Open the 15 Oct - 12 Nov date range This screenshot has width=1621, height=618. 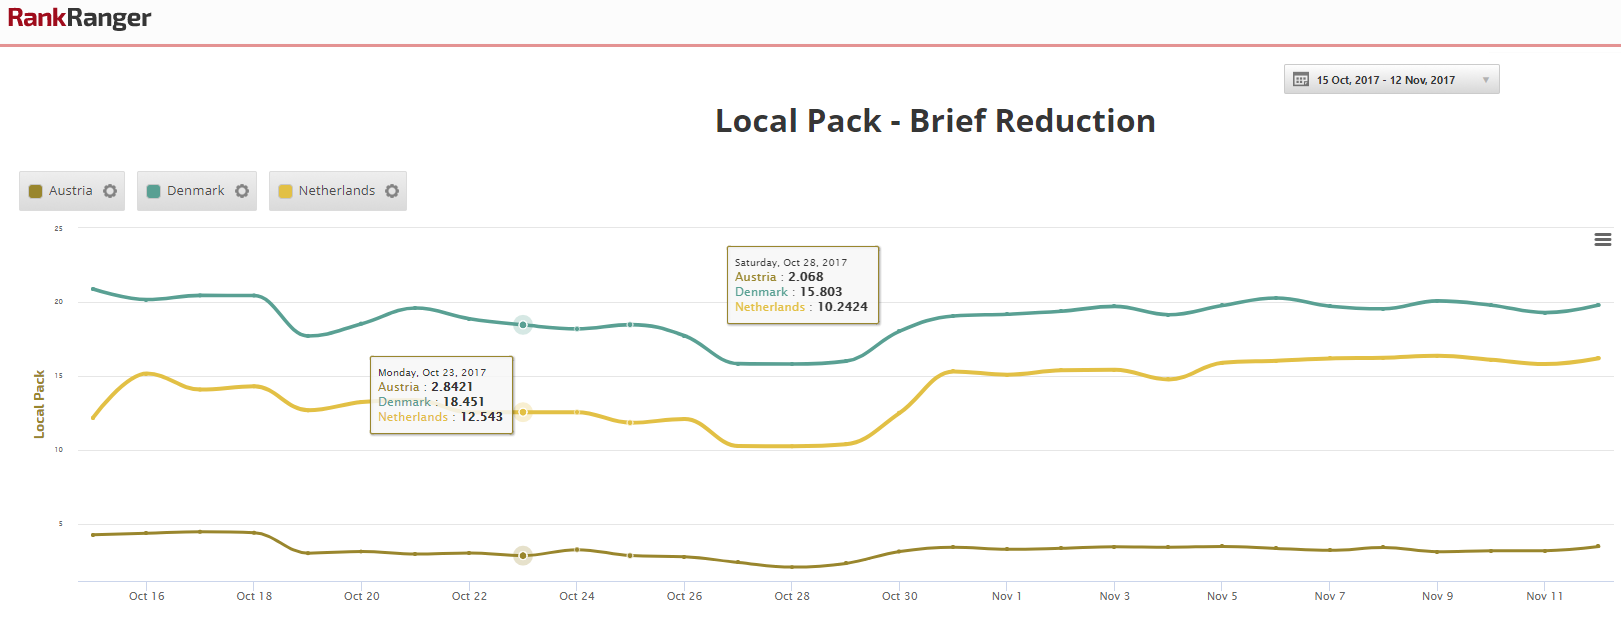pyautogui.click(x=1385, y=80)
